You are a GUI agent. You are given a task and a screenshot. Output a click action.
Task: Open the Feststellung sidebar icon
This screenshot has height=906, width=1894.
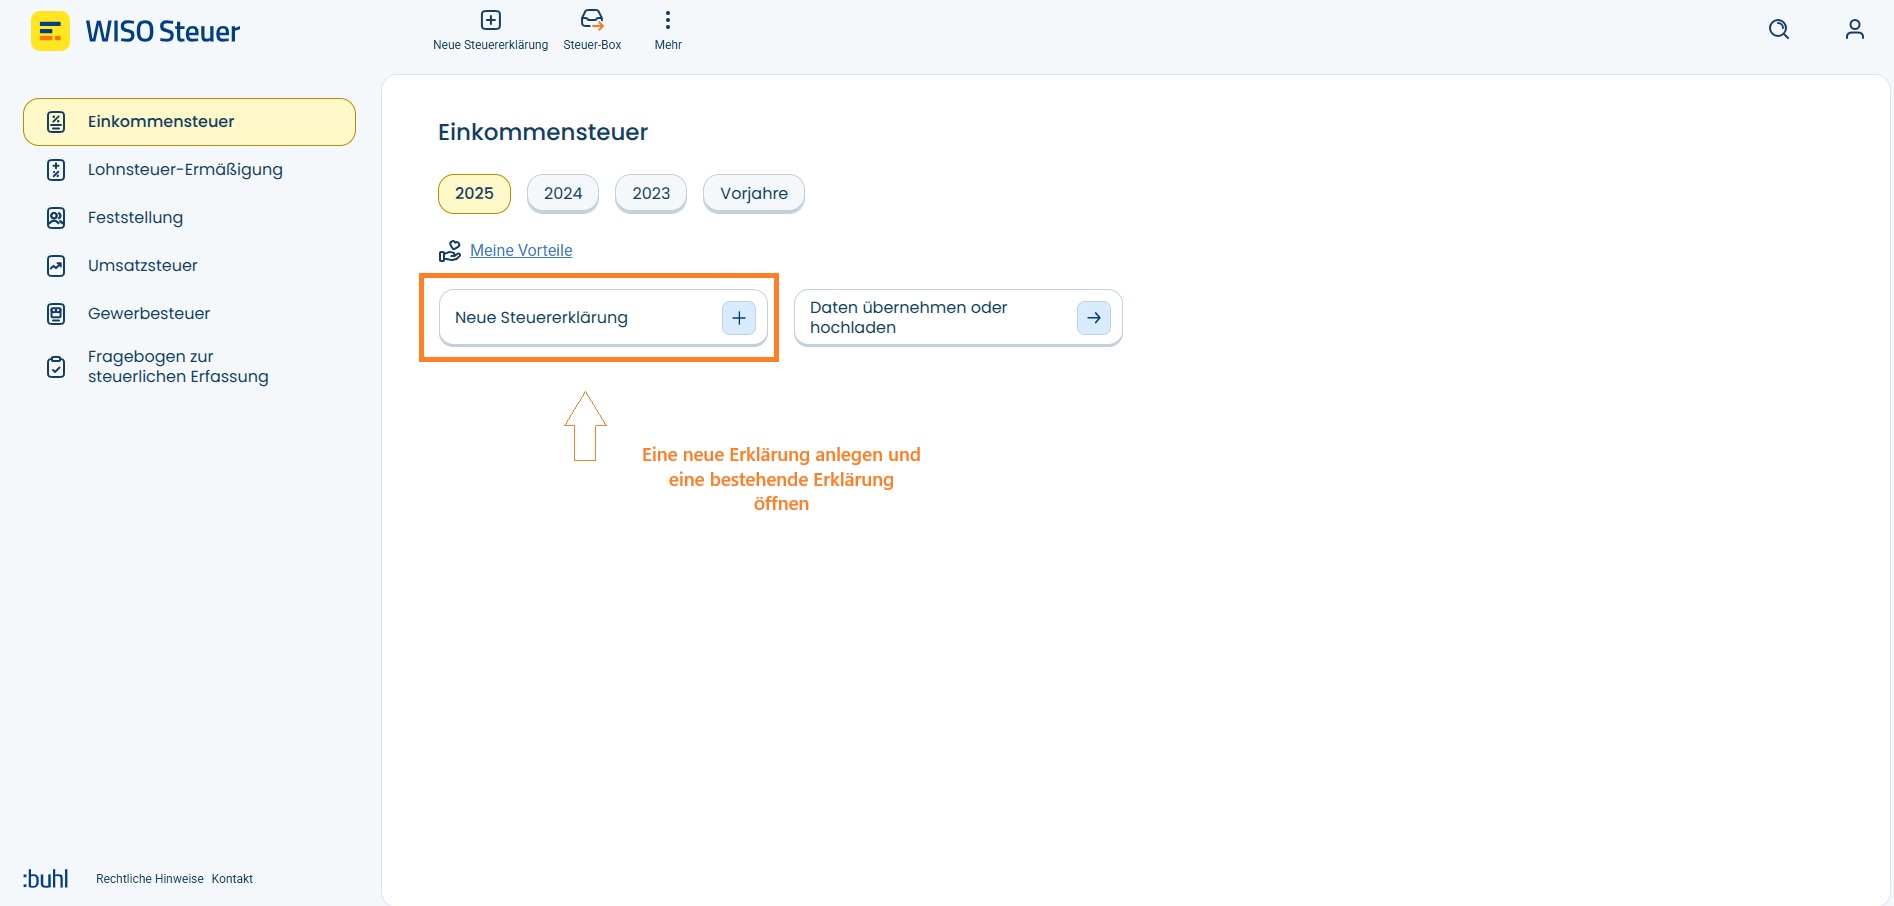56,218
